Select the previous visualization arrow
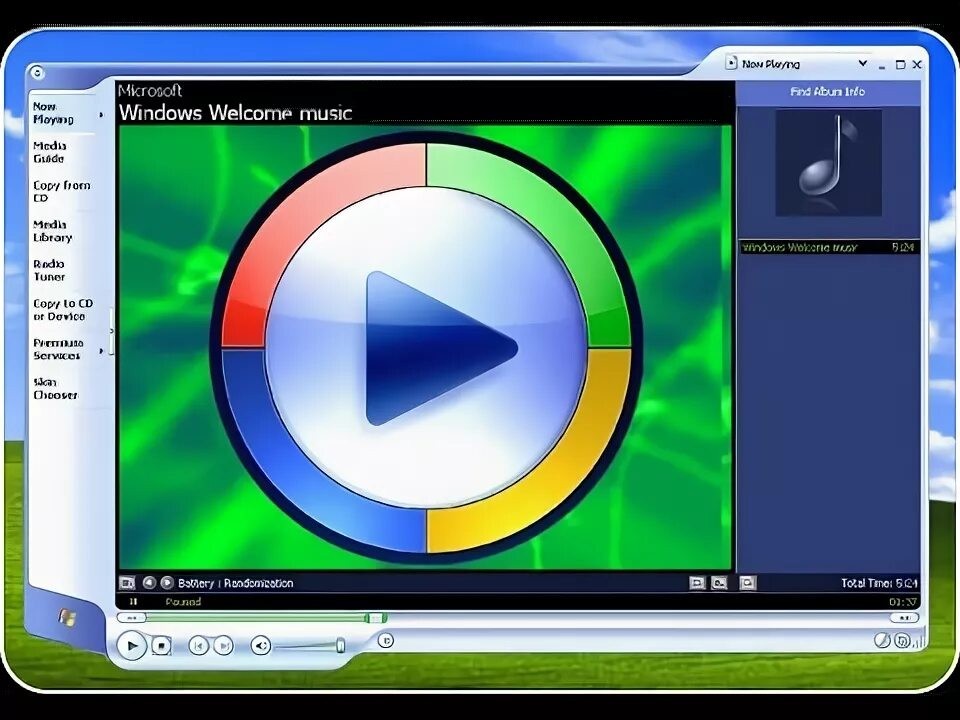This screenshot has height=720, width=960. point(149,583)
